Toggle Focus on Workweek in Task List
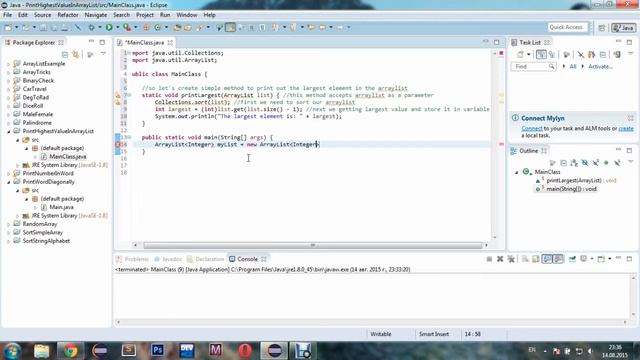The width and height of the screenshot is (640, 360). (x=566, y=54)
